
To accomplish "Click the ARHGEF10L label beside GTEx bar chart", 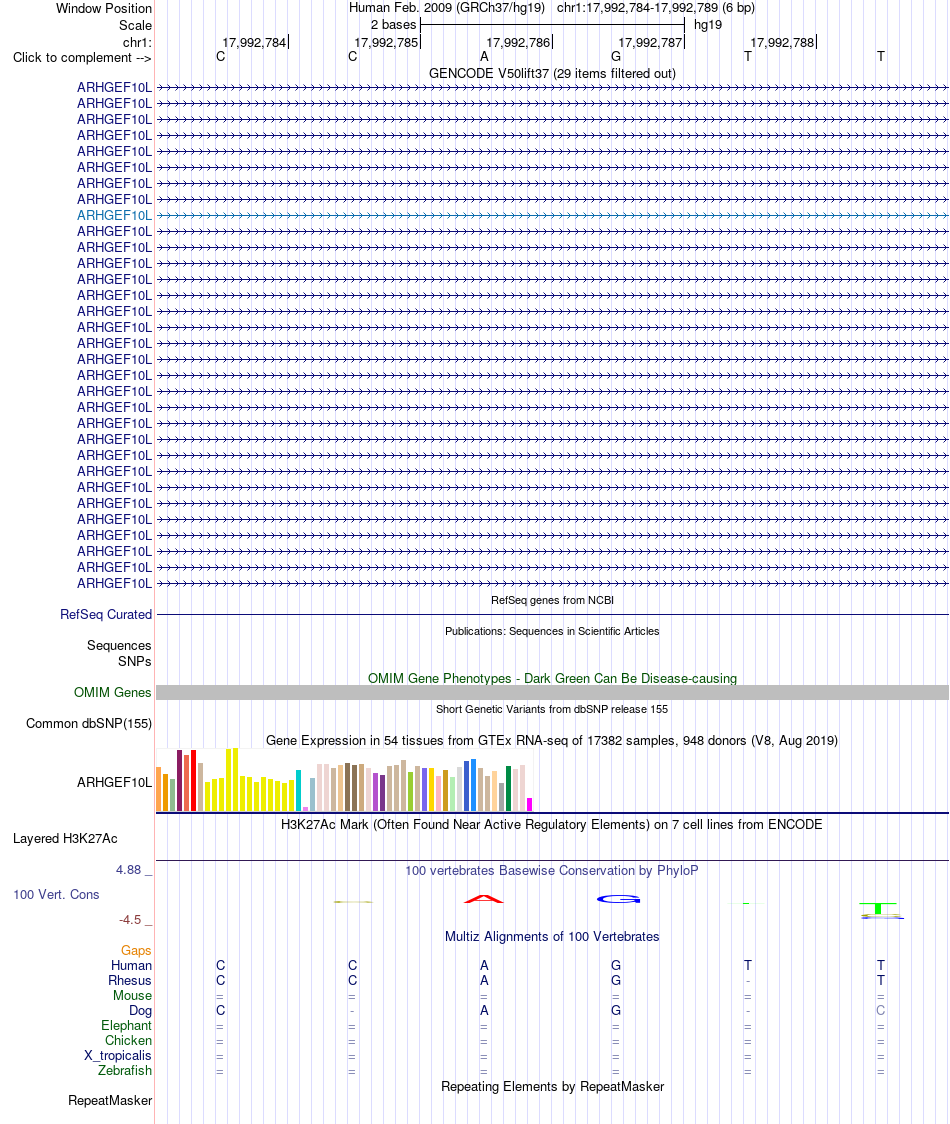I will 115,782.
